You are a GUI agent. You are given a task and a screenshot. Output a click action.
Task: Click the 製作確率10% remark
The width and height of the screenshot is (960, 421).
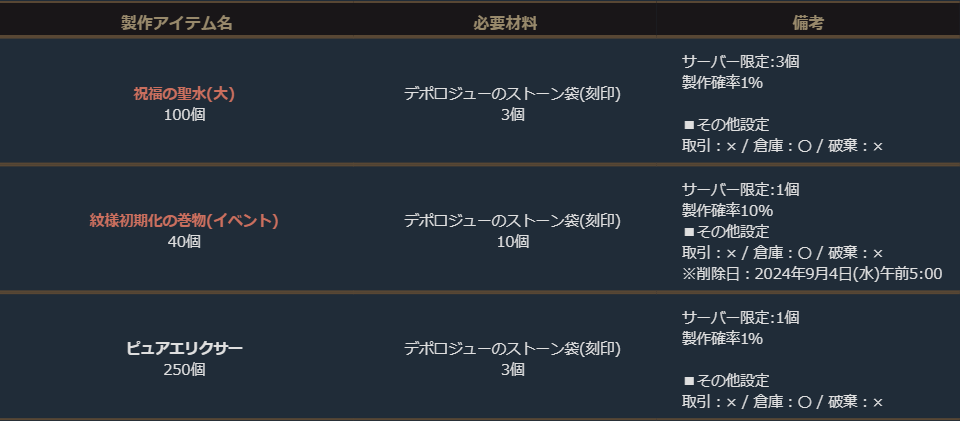tap(727, 210)
